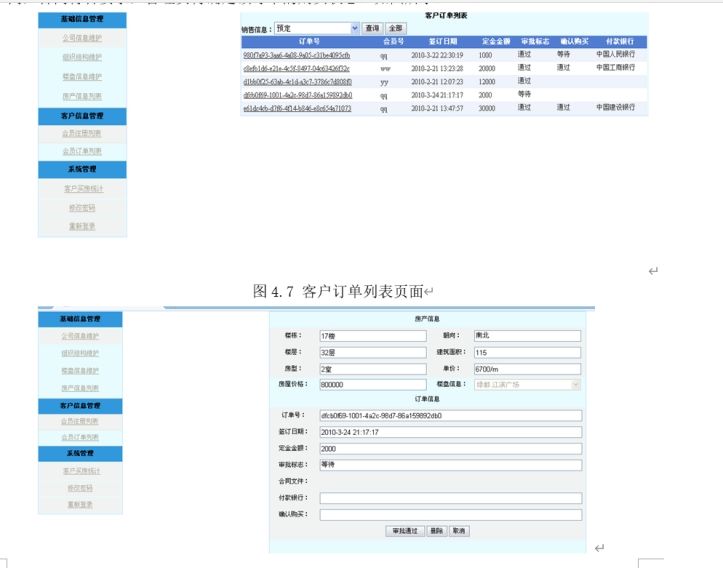Open order link ending with 71073
Image resolution: width=723 pixels, height=568 pixels.
[x=297, y=108]
